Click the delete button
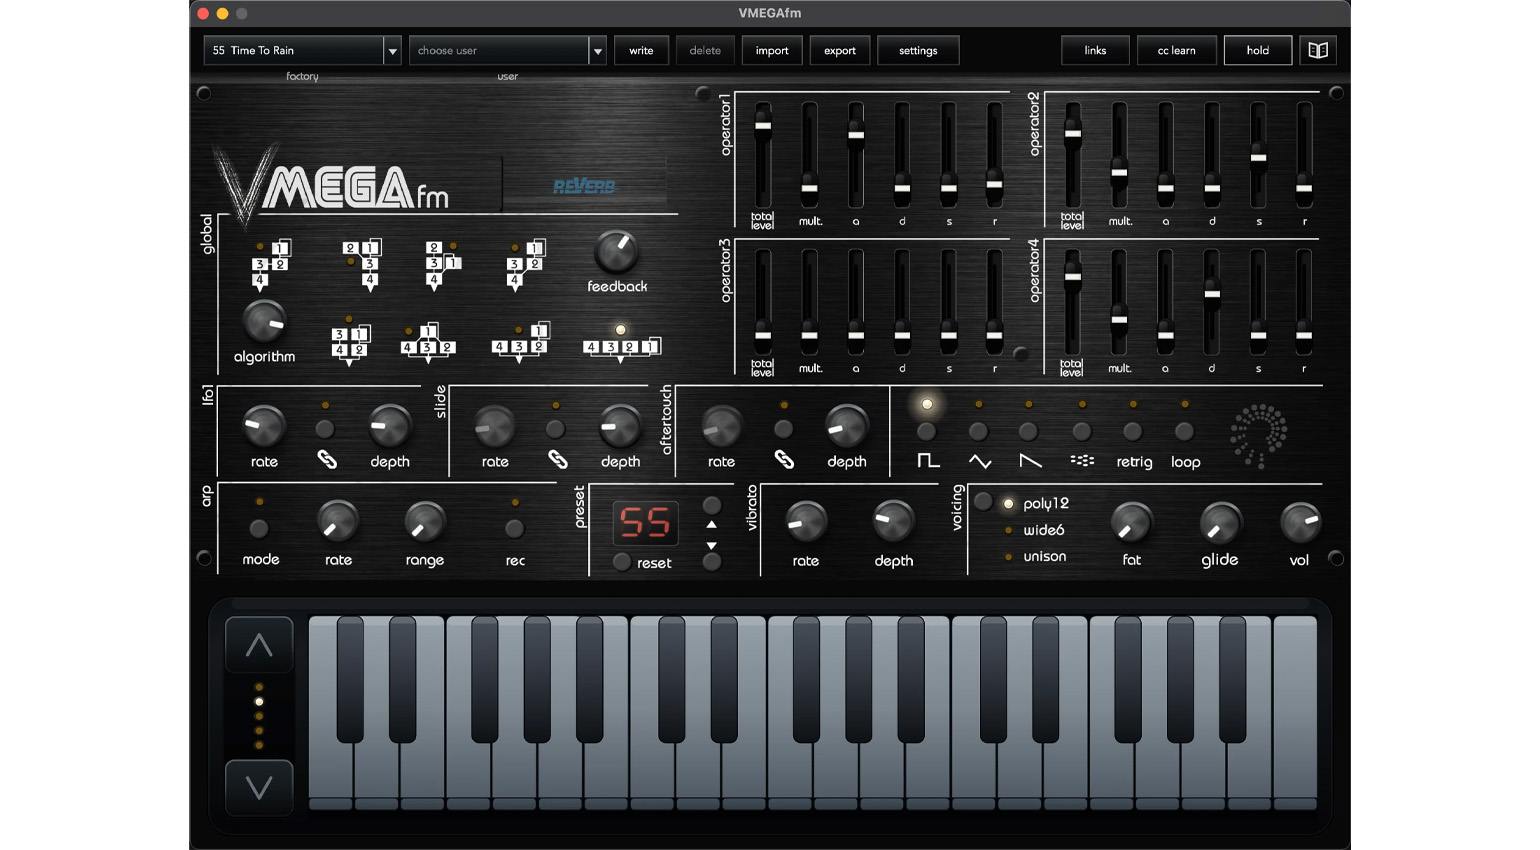The width and height of the screenshot is (1540, 850). [705, 51]
